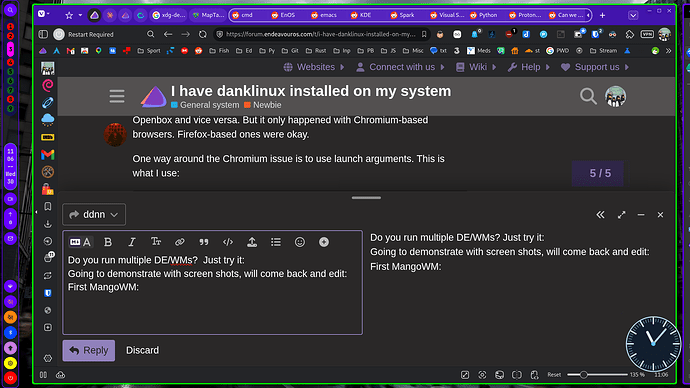Viewport: 690px width, 388px height.
Task: Upload a file to reply
Action: 252,242
